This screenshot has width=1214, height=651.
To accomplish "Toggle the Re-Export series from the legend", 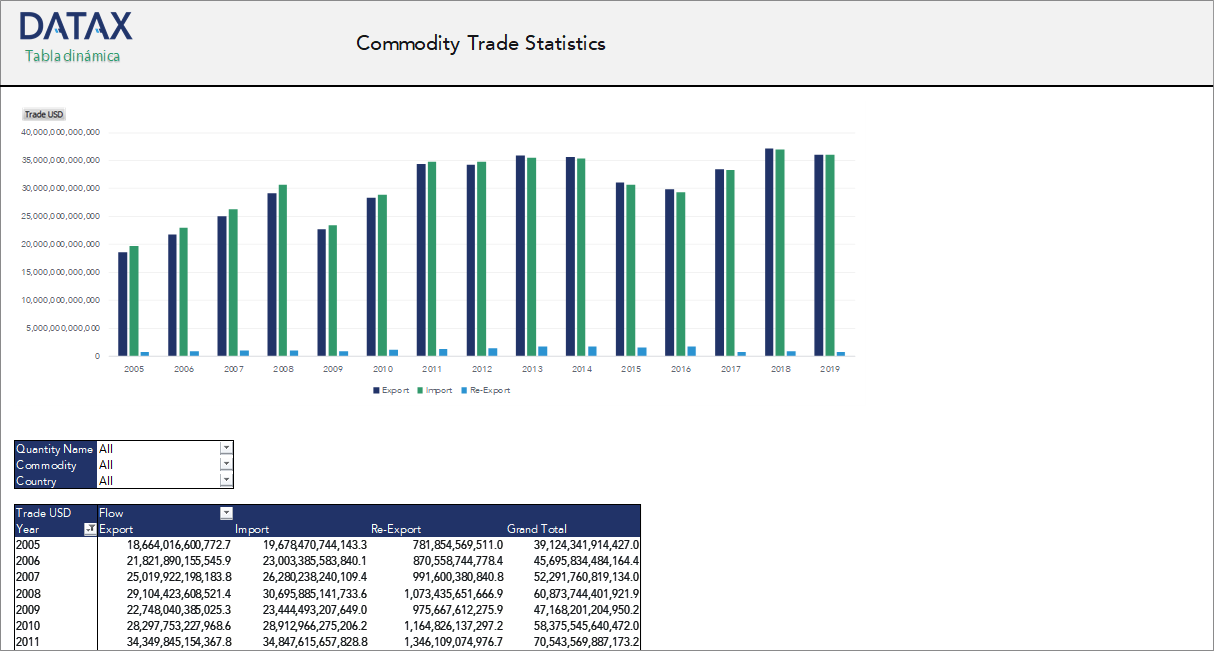I will pos(492,390).
